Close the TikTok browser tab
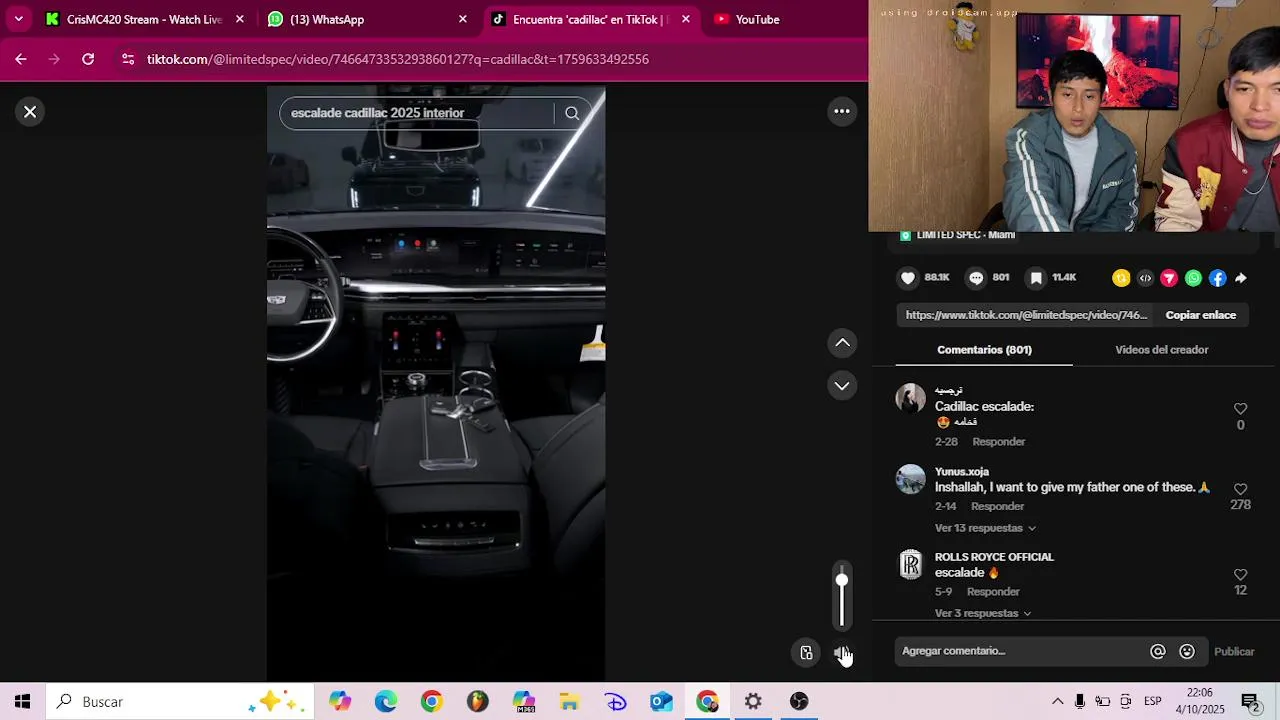 pyautogui.click(x=685, y=19)
